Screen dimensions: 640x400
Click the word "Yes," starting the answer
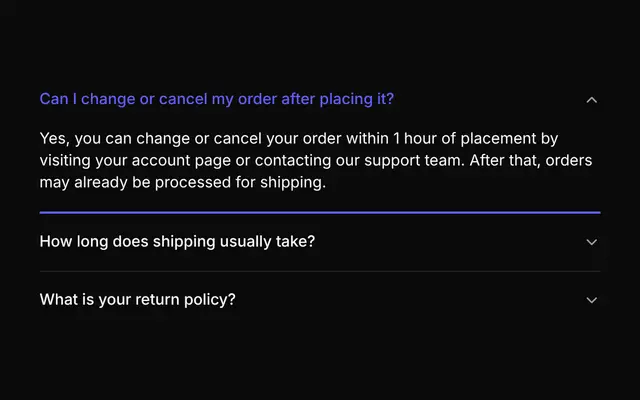click(x=55, y=139)
